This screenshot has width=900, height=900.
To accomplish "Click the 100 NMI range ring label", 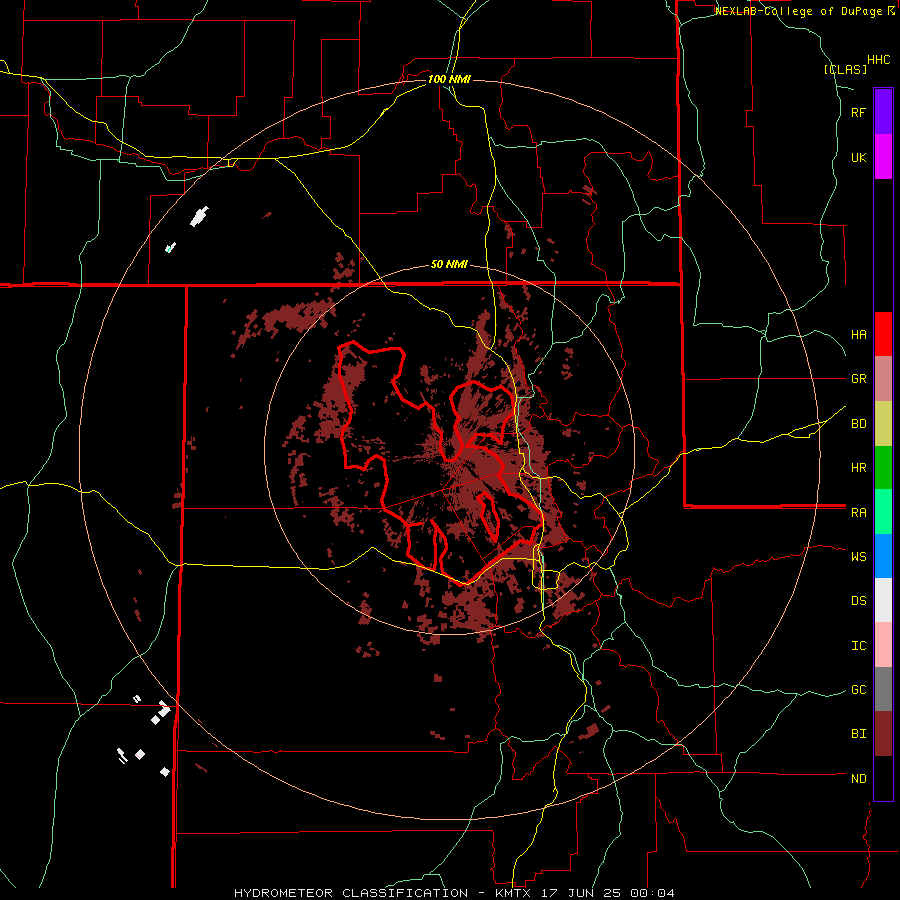I will (x=449, y=79).
